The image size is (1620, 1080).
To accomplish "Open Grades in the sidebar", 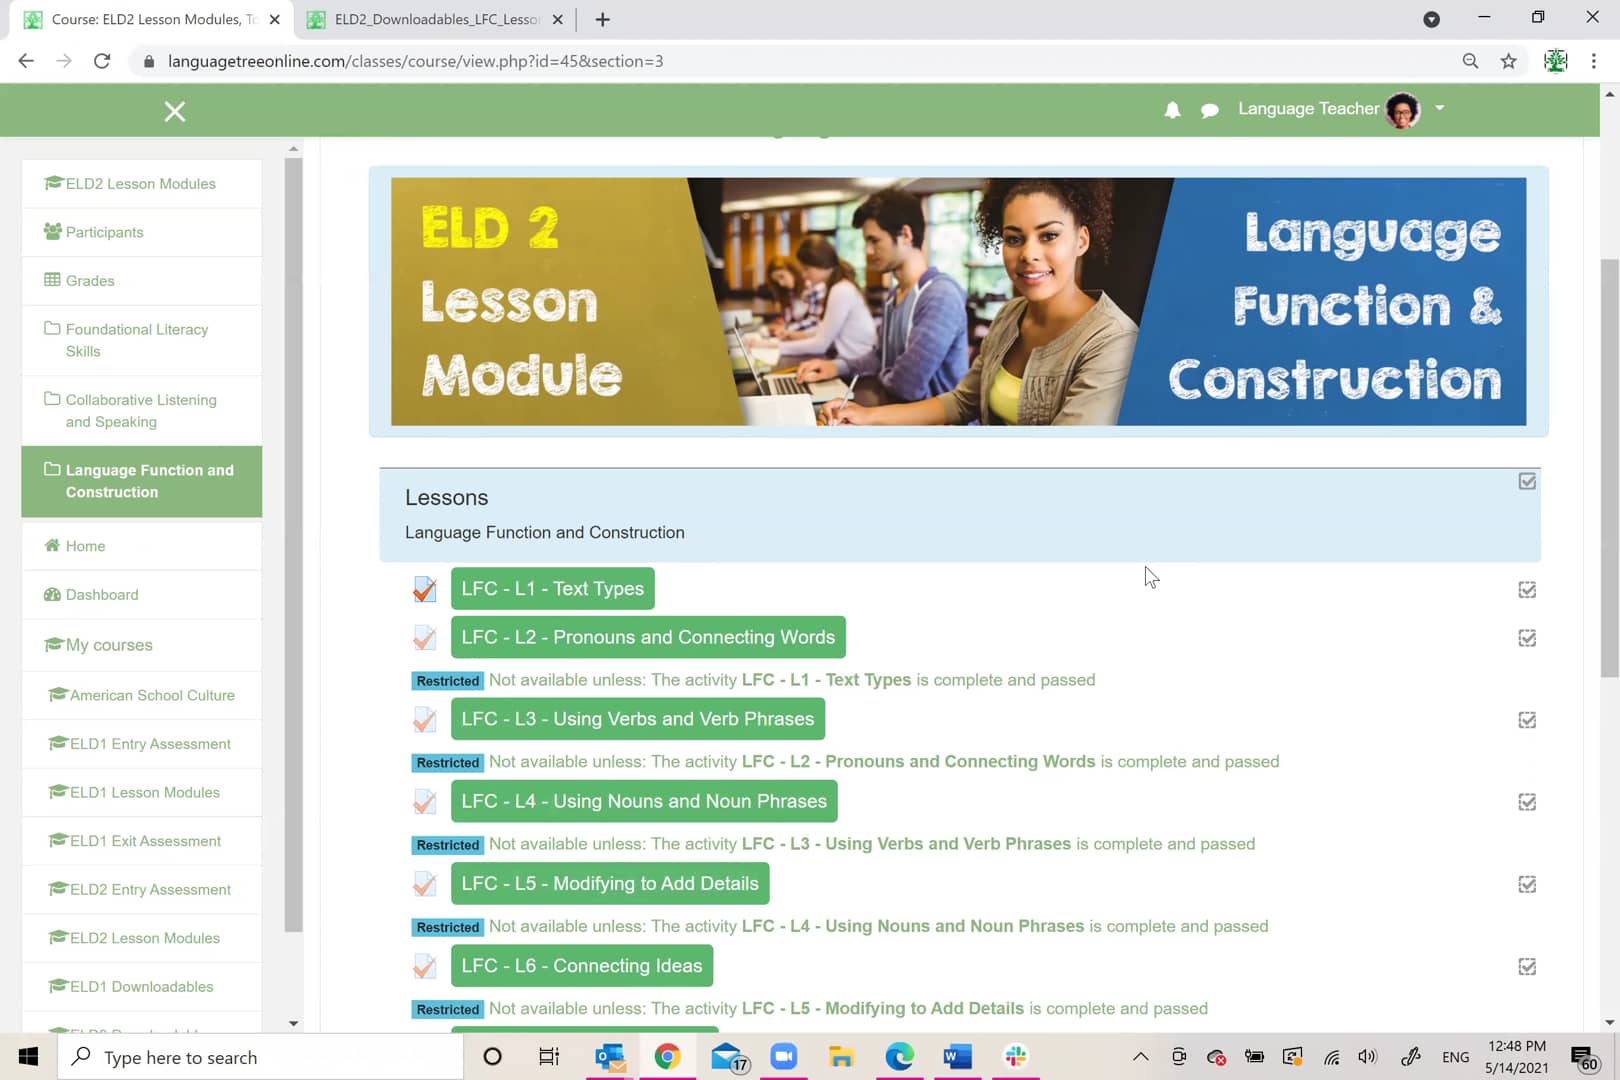I will [141, 281].
